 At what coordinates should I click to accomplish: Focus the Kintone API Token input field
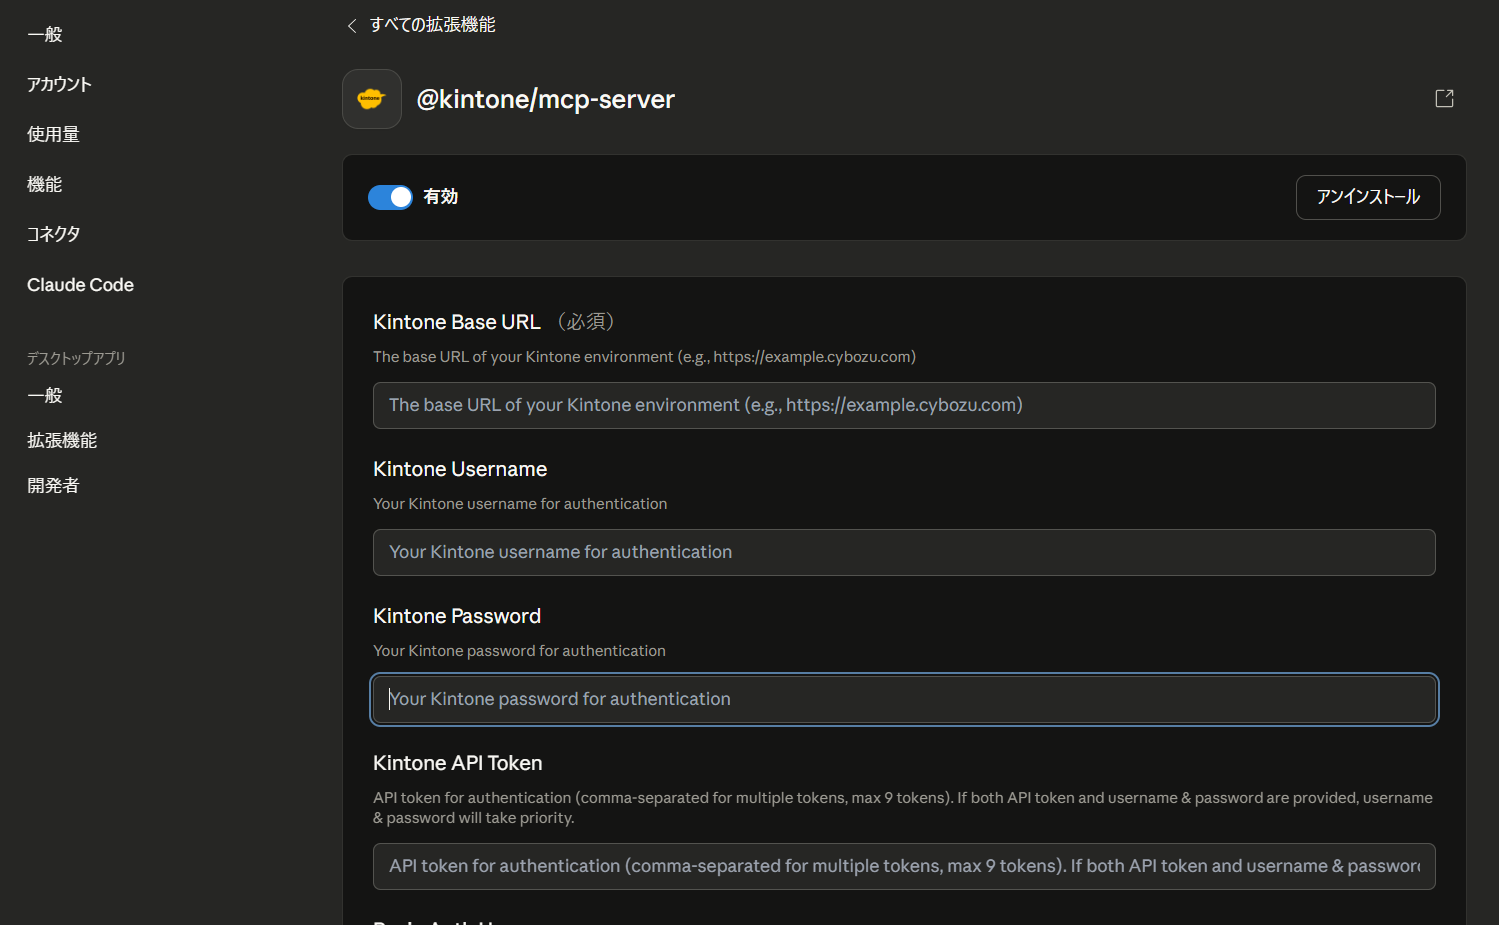pos(904,866)
